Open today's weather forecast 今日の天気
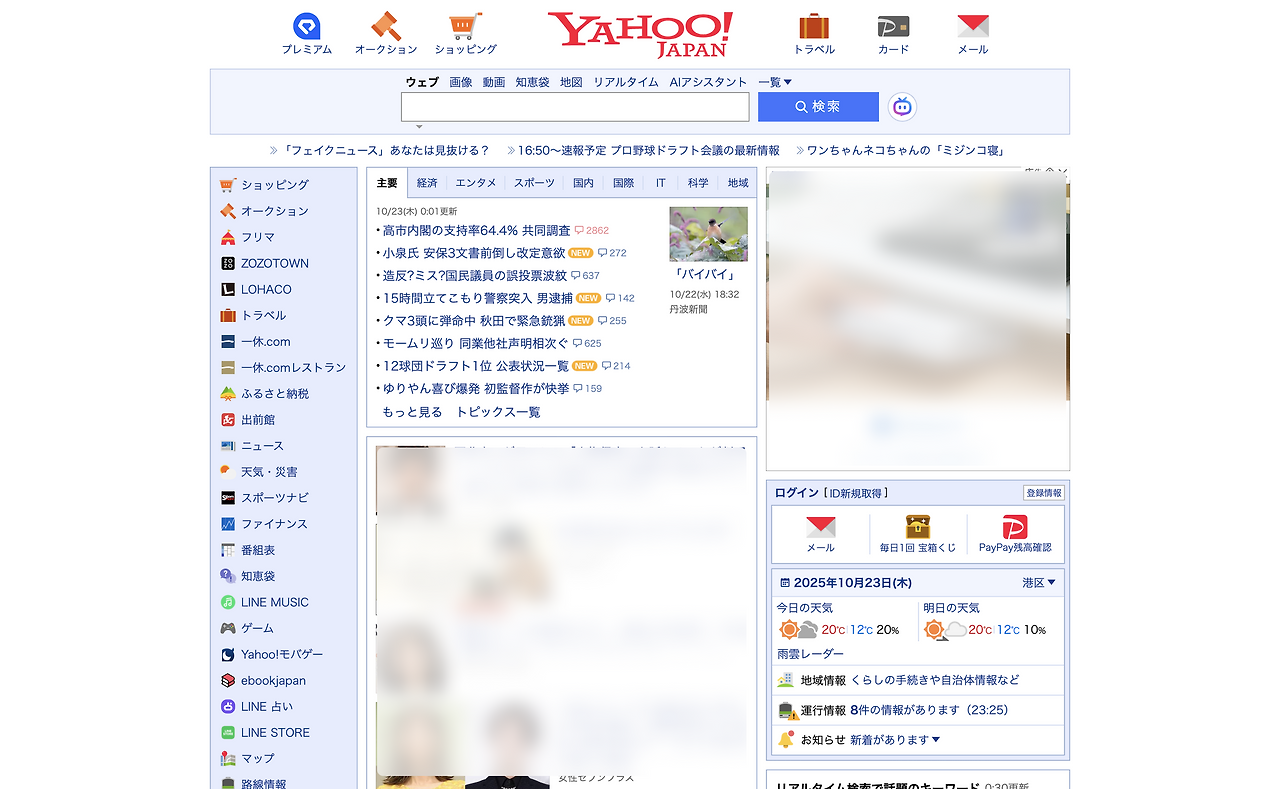Viewport: 1280px width, 789px height. point(805,608)
